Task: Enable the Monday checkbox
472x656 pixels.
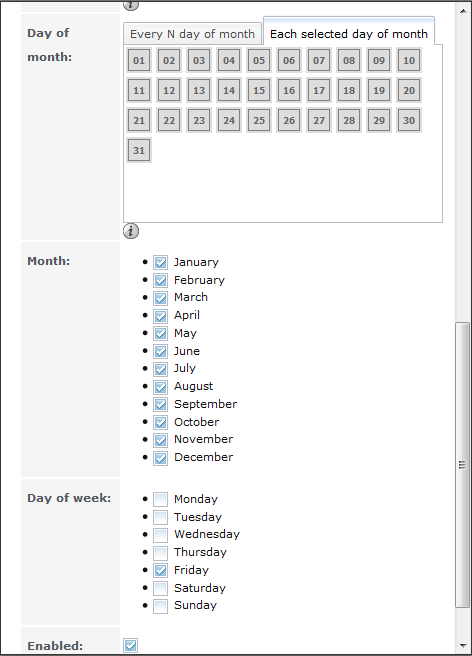Action: (x=160, y=499)
